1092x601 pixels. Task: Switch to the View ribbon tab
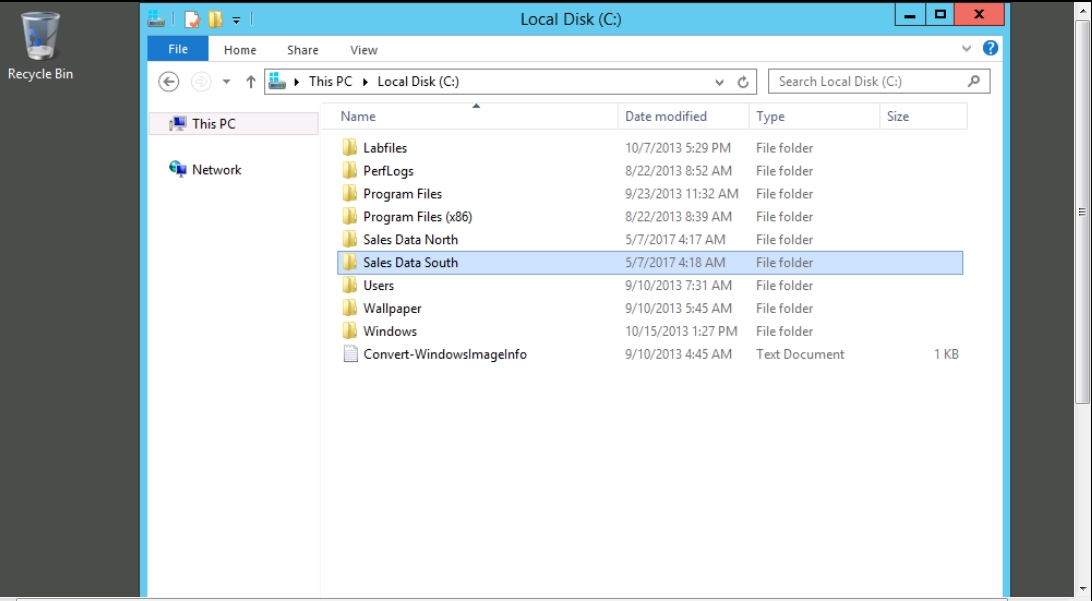click(364, 50)
